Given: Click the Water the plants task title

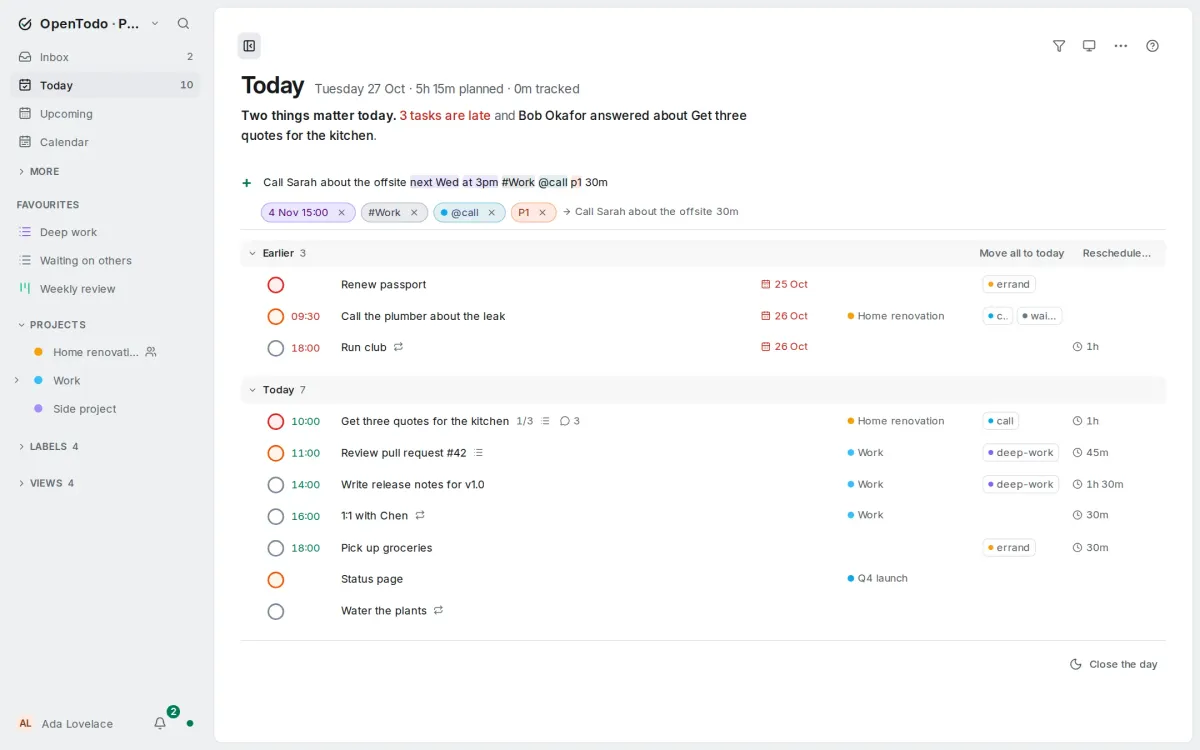Looking at the screenshot, I should click(x=384, y=611).
